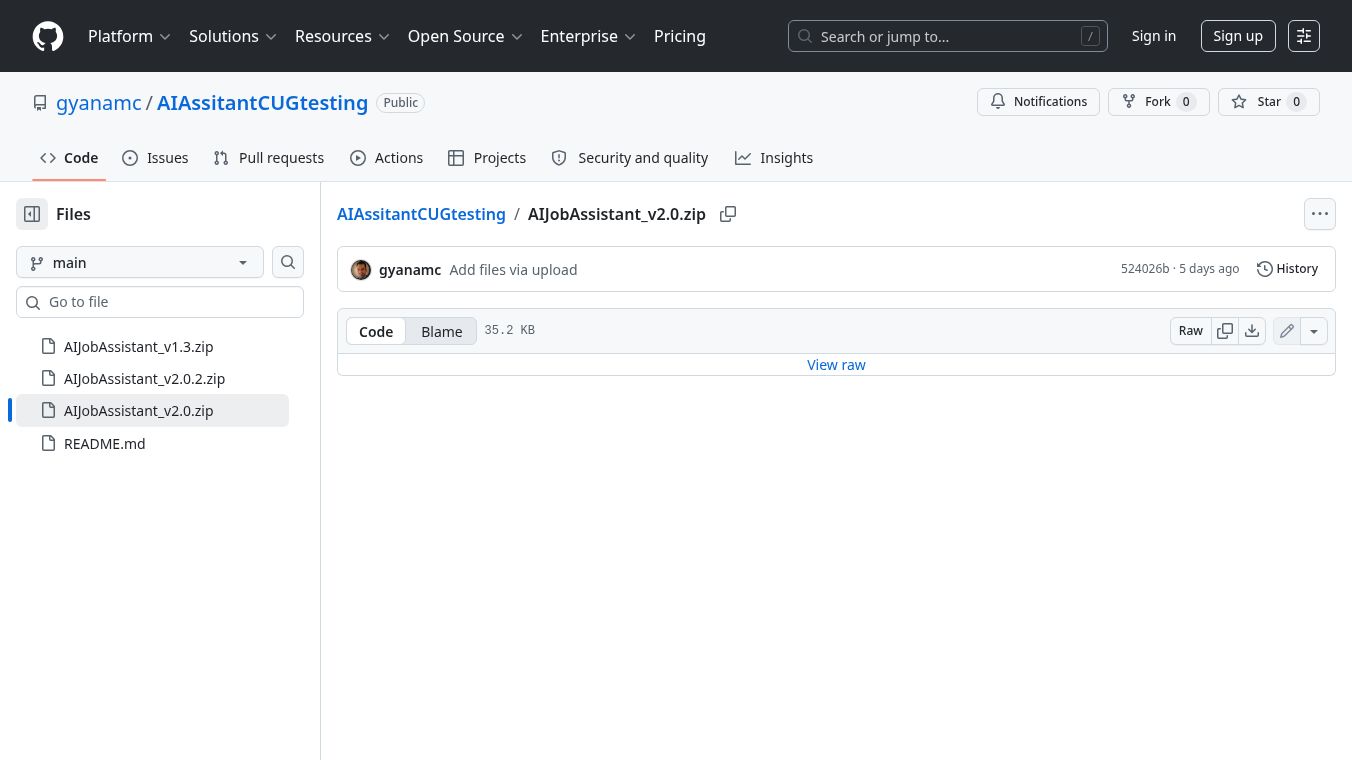Open the 'Add files via upload' commit
Image resolution: width=1352 pixels, height=760 pixels.
513,270
